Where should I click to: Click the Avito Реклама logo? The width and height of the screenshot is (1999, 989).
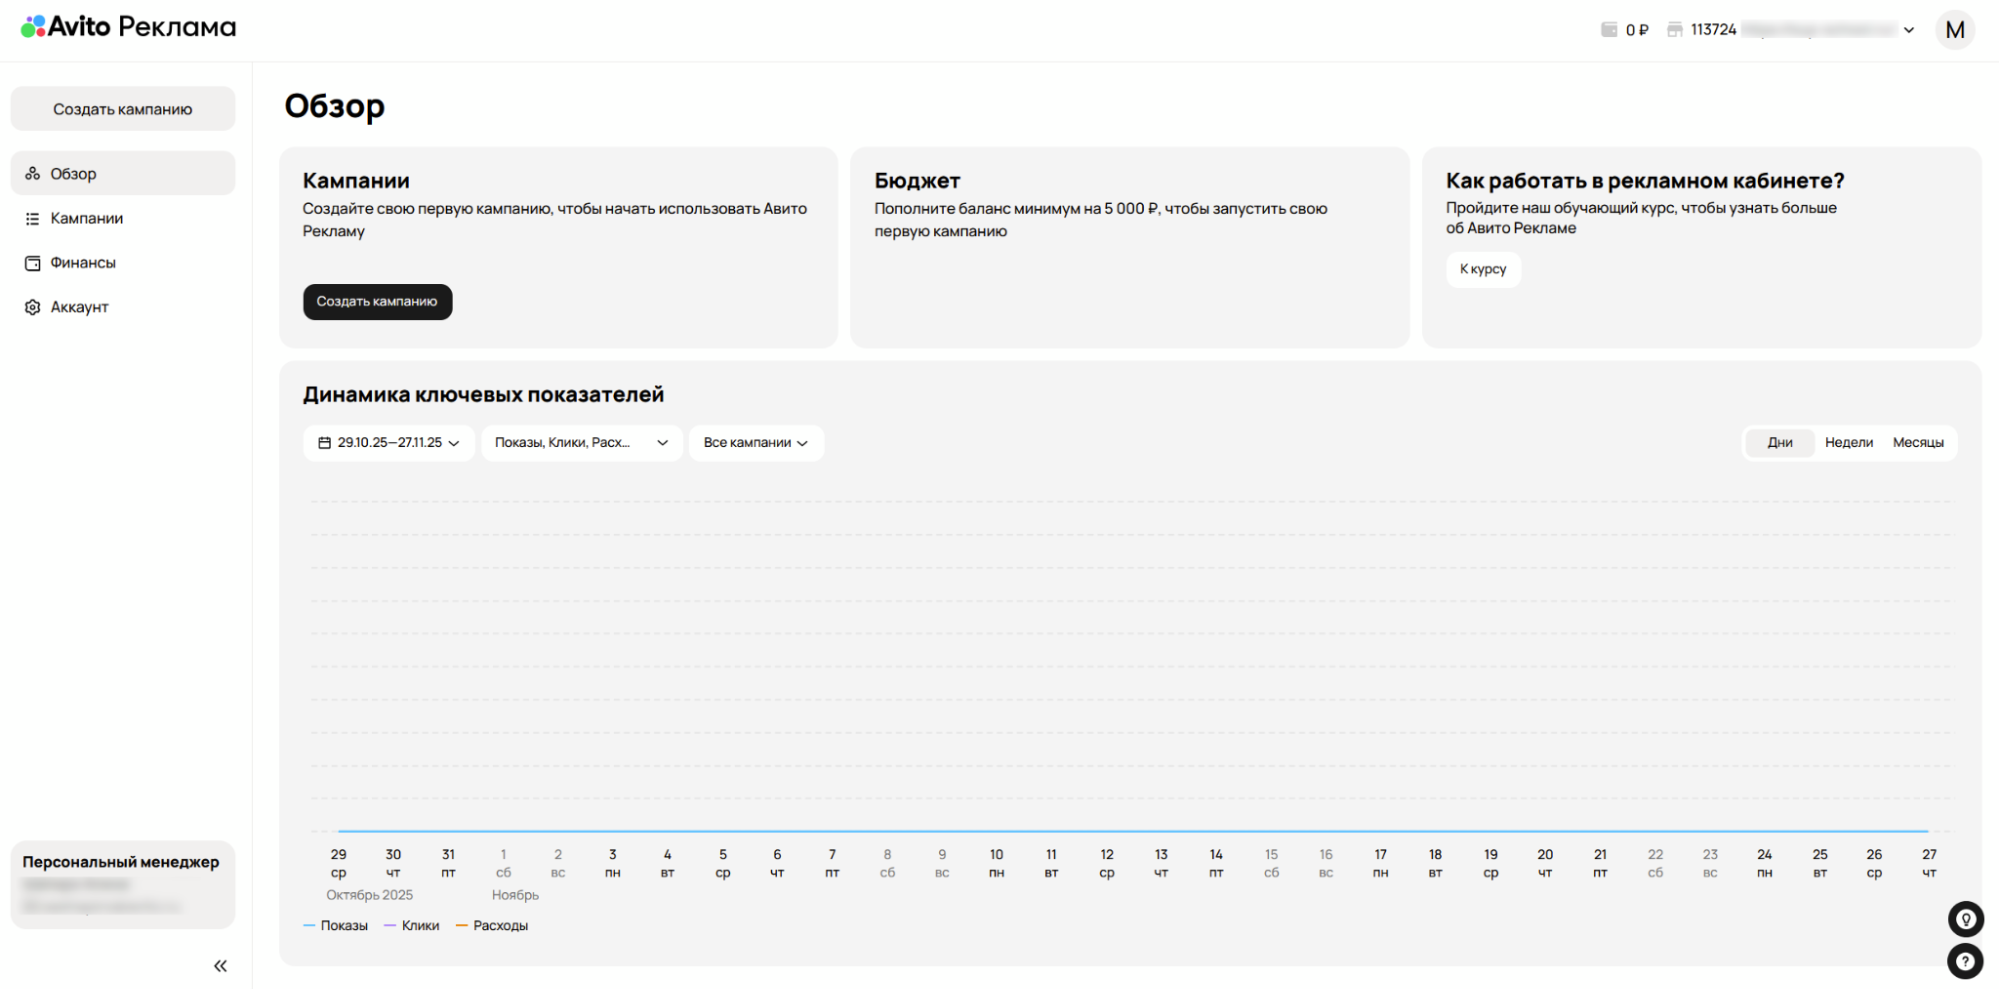coord(128,27)
